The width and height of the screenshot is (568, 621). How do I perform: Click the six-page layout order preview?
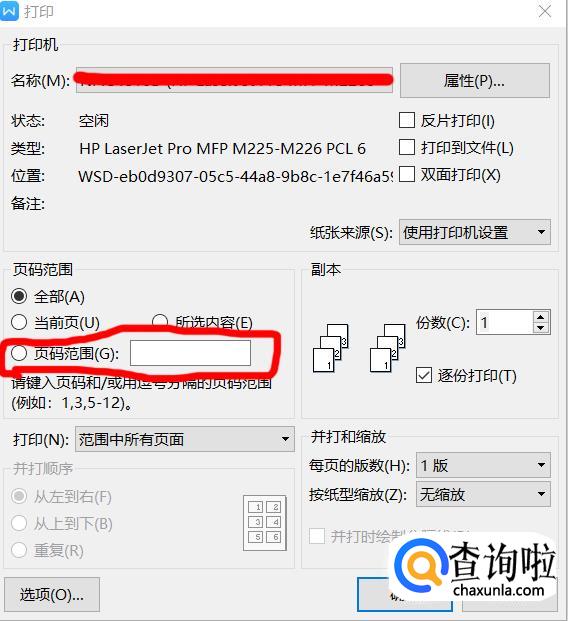(x=265, y=523)
